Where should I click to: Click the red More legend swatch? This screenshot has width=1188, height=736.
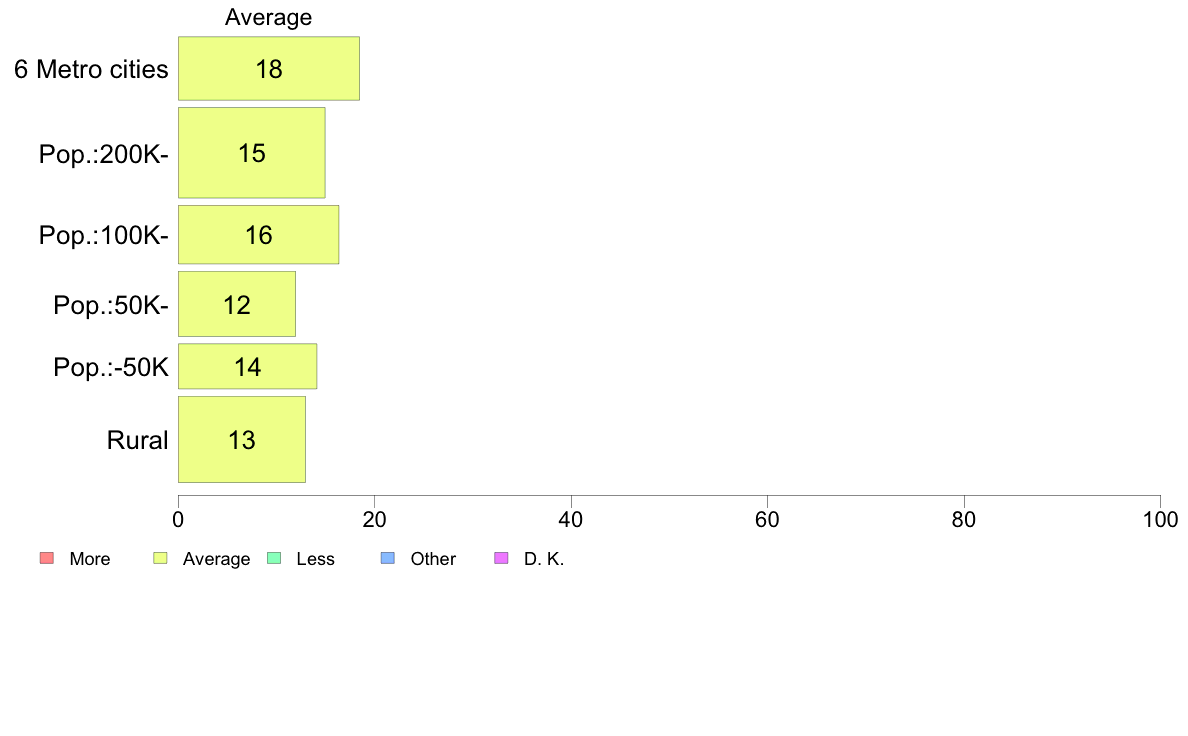tap(47, 559)
